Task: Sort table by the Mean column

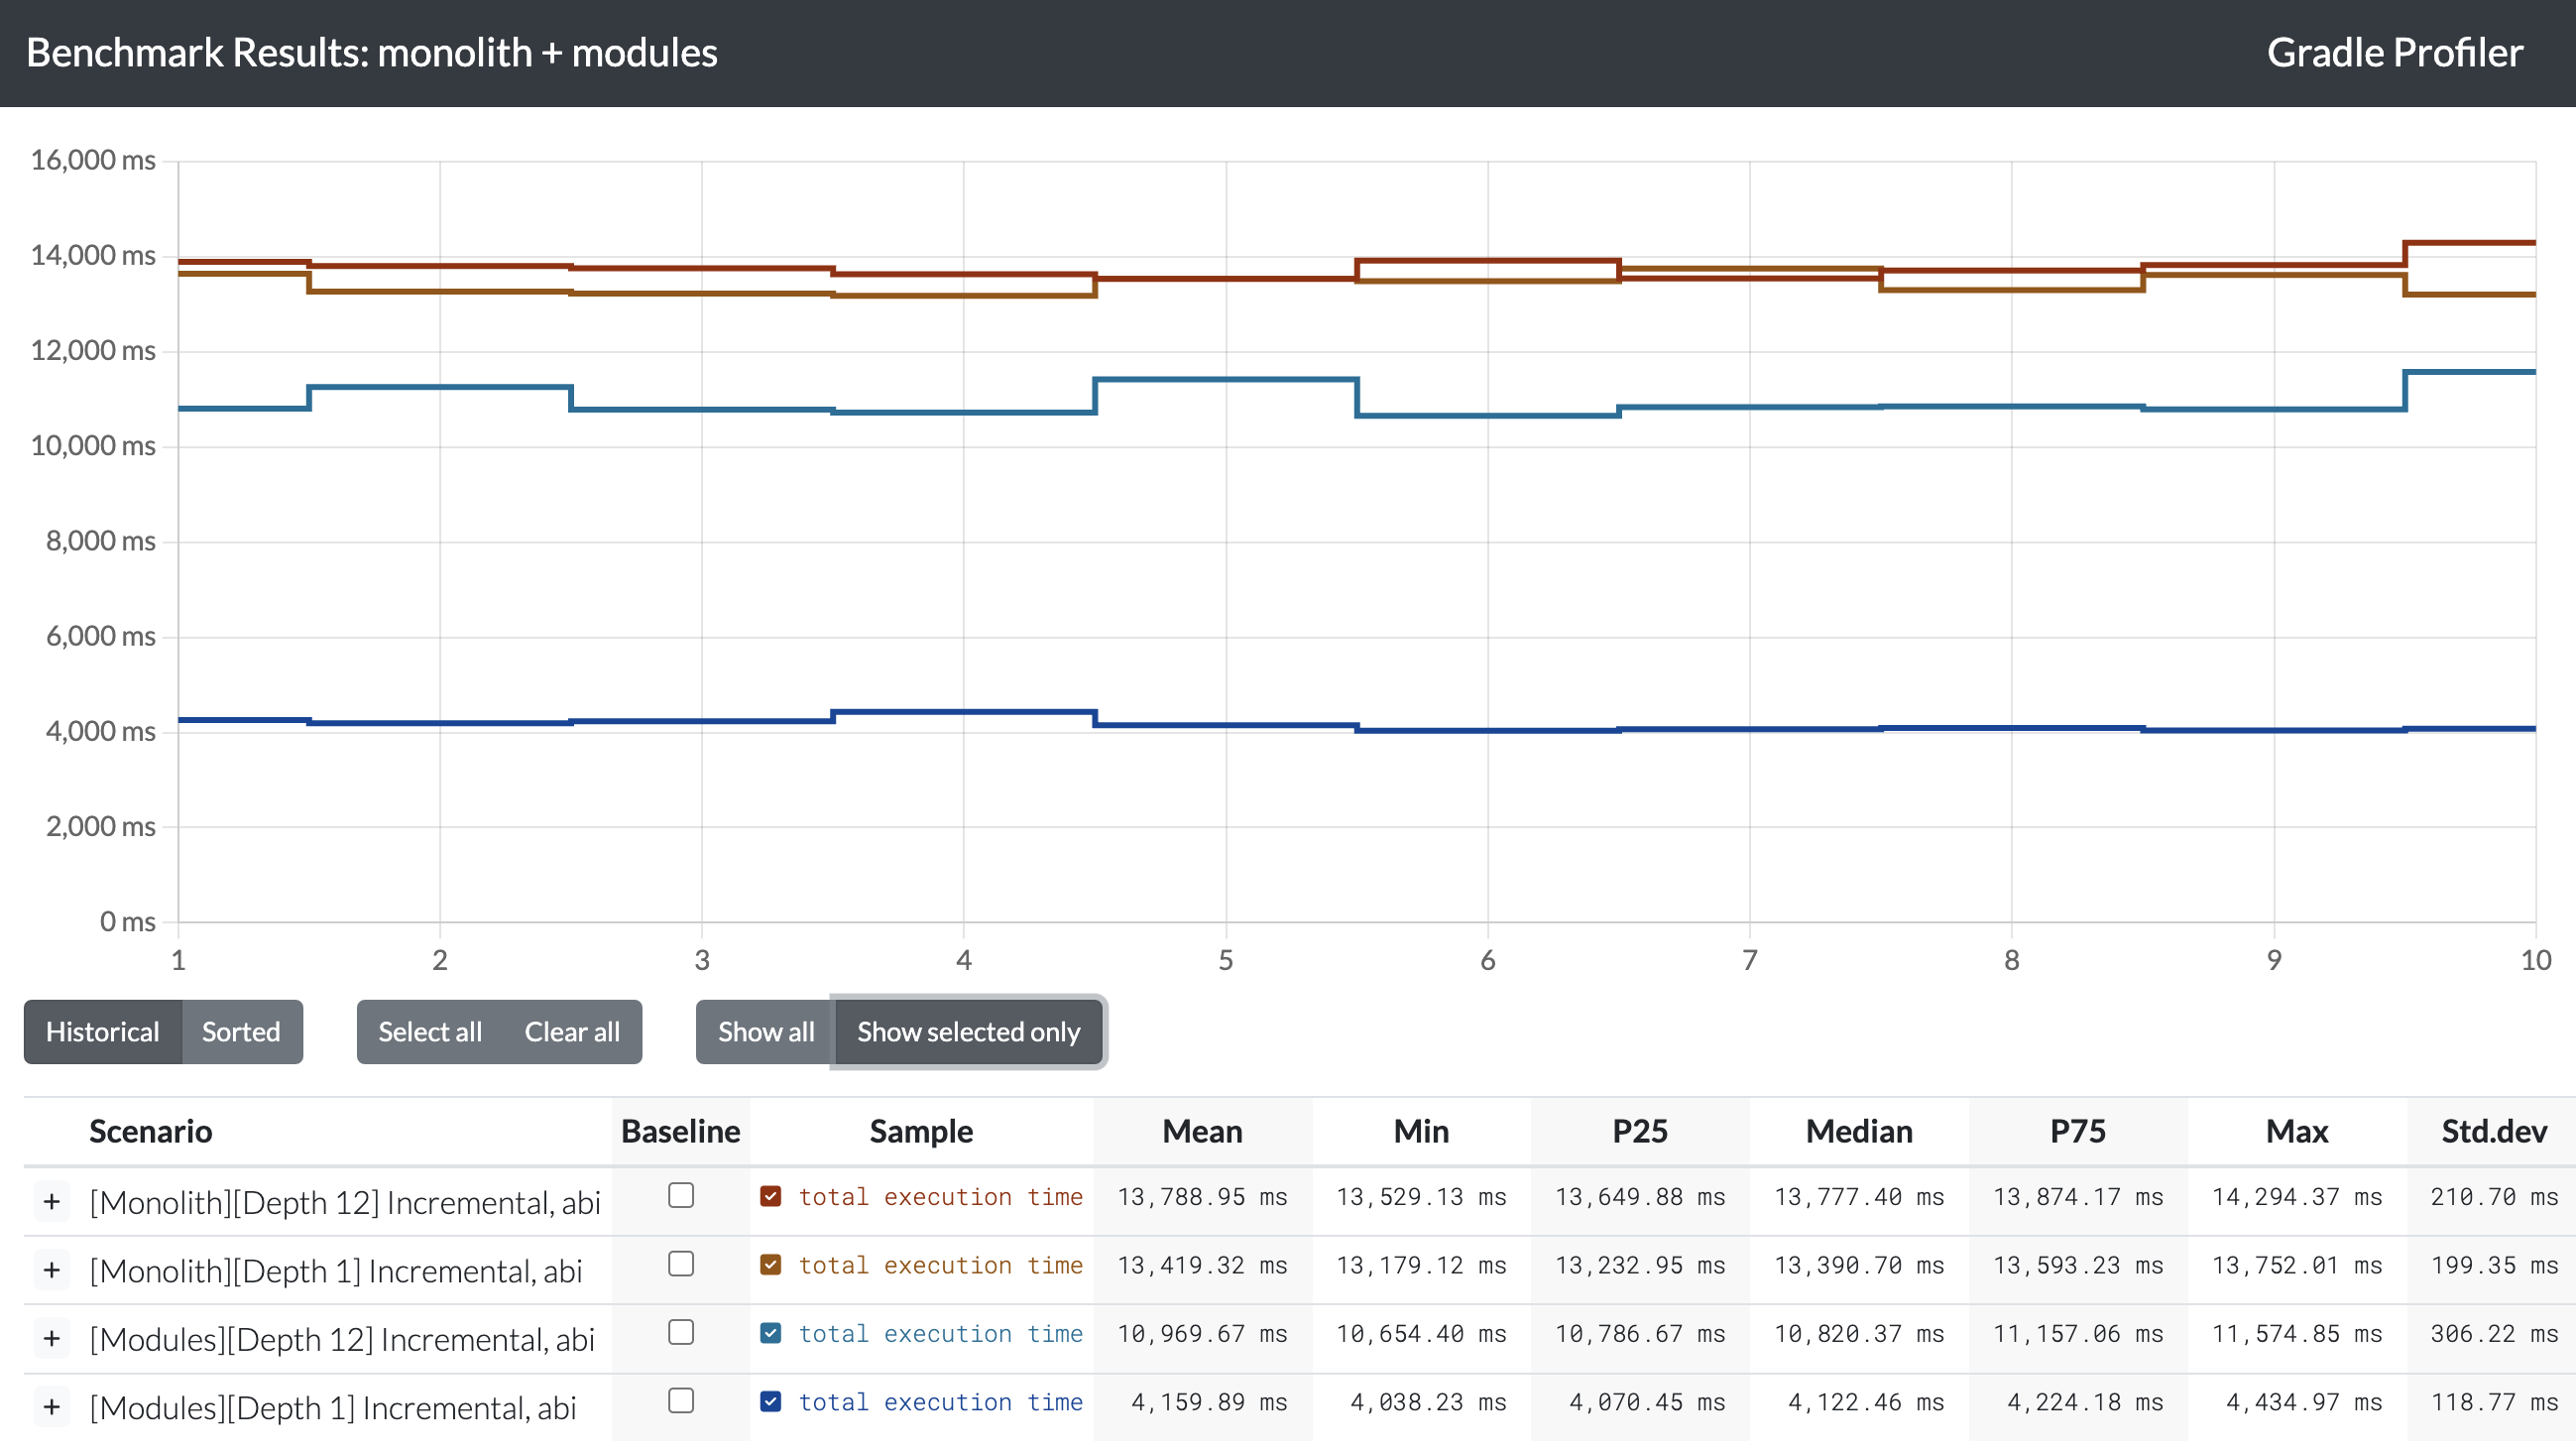Action: [x=1202, y=1131]
